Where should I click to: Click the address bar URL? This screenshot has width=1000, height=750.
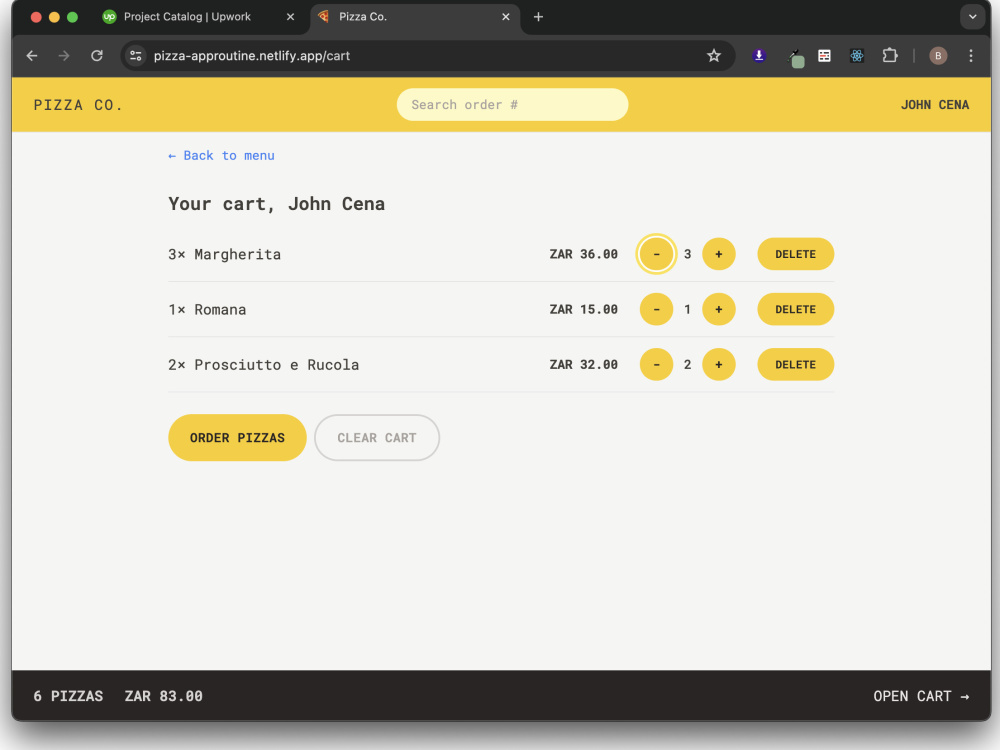[x=252, y=56]
